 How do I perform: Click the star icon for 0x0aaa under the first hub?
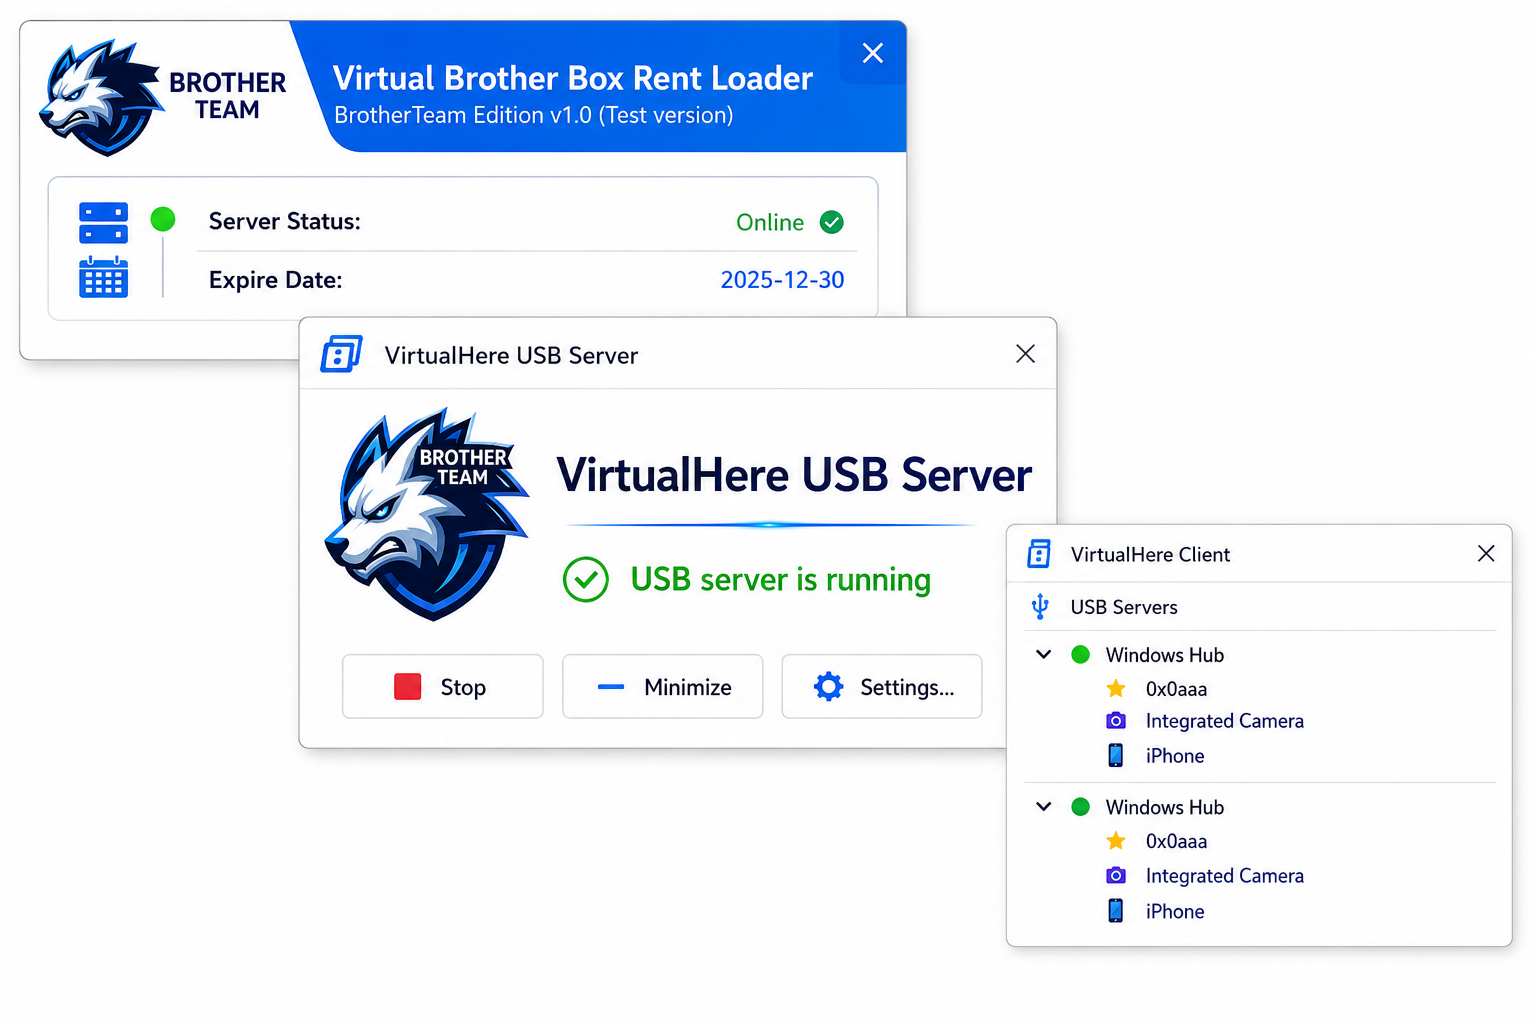[x=1116, y=689]
